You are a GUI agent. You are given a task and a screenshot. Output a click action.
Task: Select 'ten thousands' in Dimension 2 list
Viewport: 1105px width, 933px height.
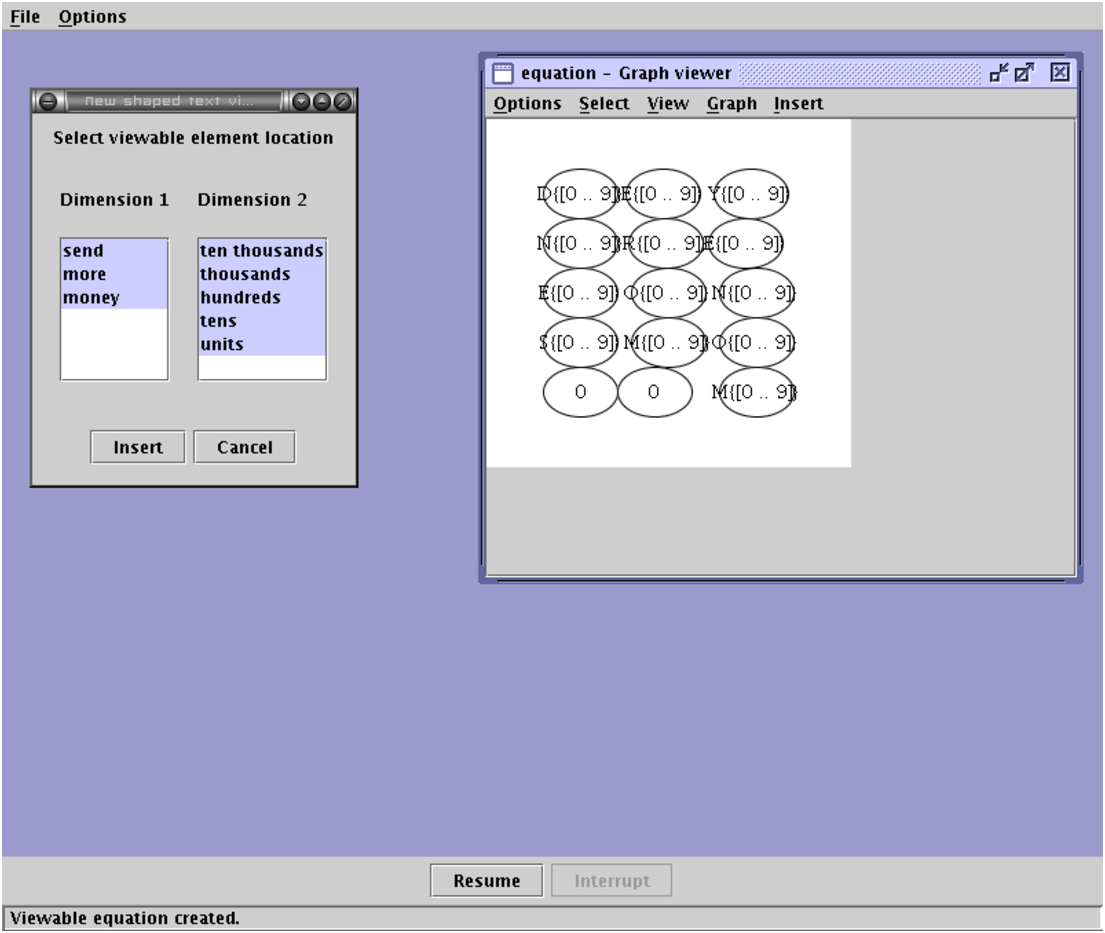coord(261,251)
